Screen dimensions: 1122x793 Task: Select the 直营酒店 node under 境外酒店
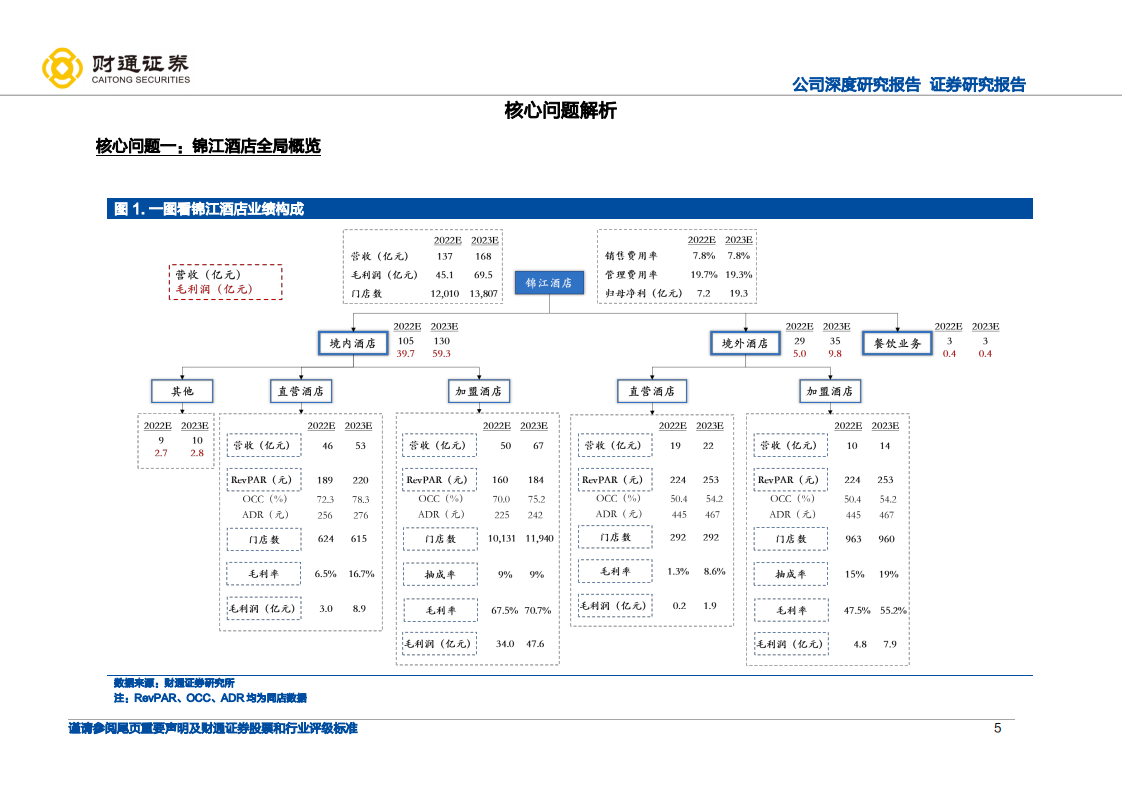coord(652,391)
